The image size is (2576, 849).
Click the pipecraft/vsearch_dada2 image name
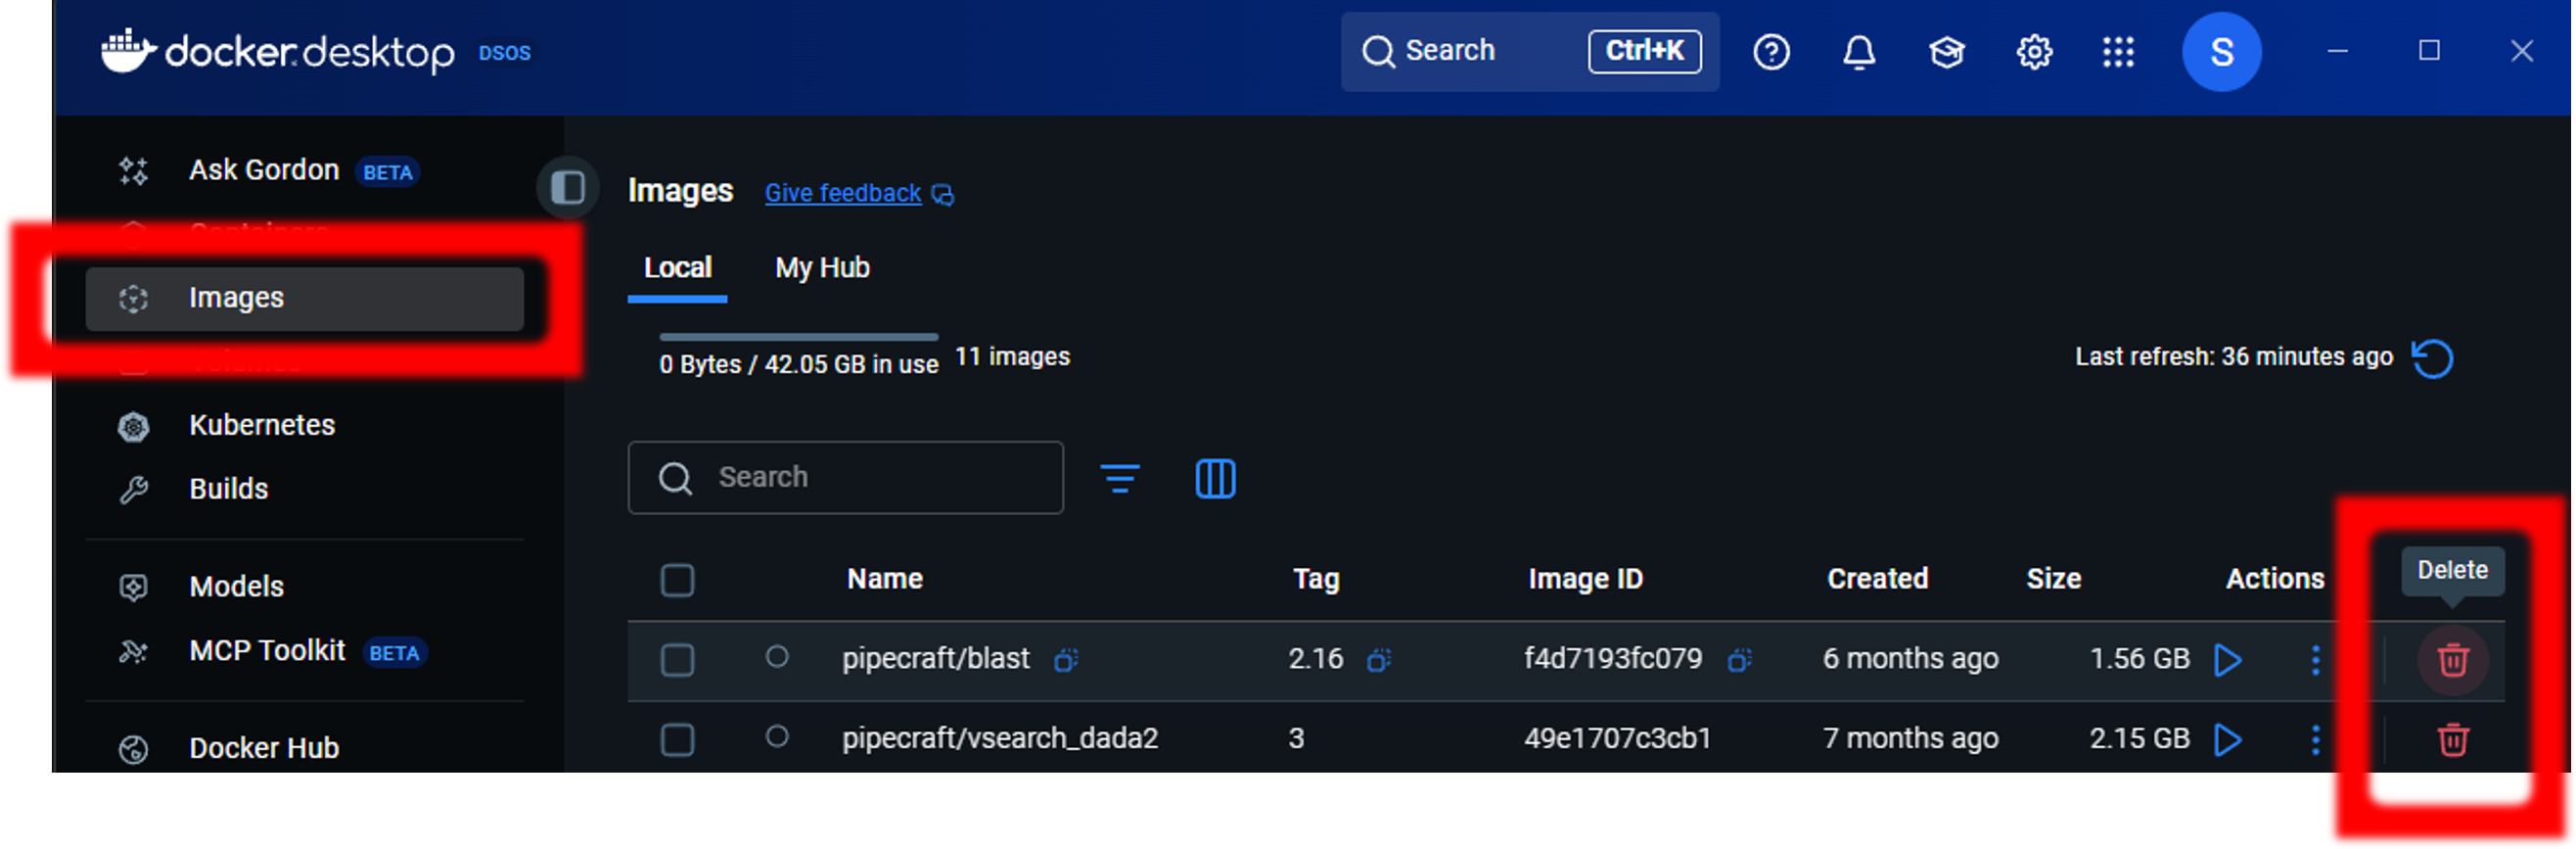pyautogui.click(x=999, y=739)
